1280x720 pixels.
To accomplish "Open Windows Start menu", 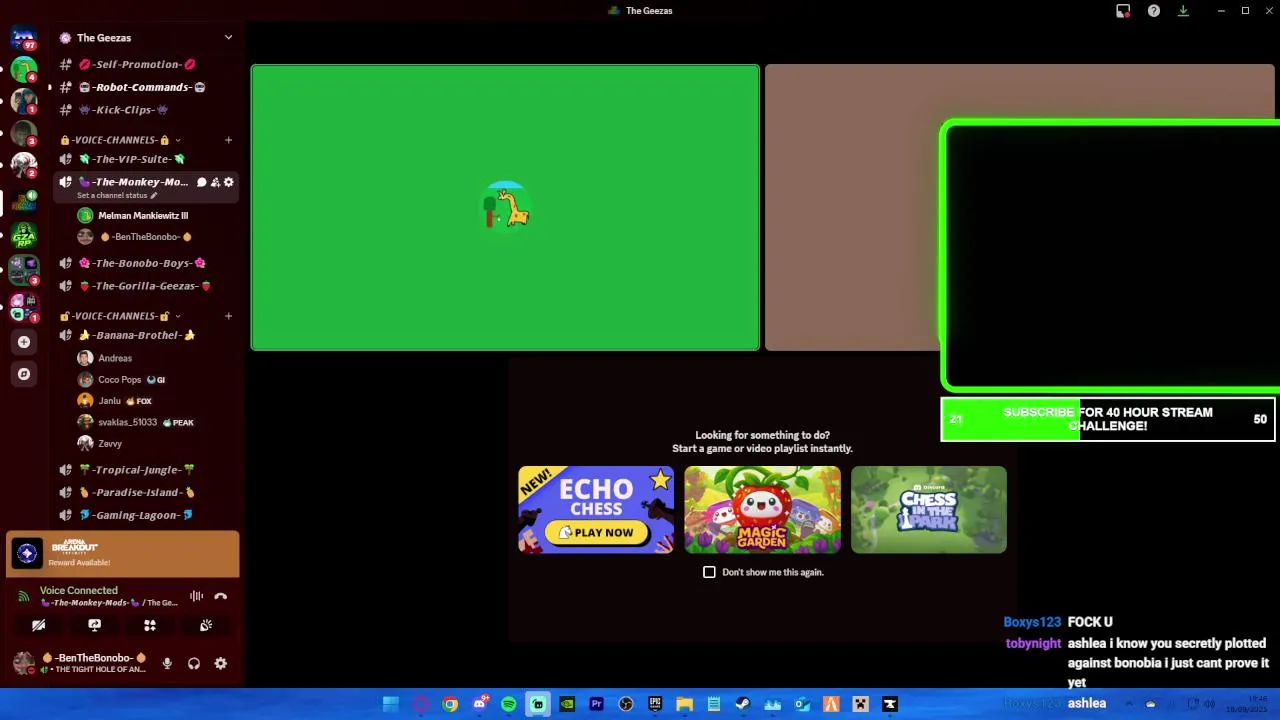I will (x=391, y=704).
